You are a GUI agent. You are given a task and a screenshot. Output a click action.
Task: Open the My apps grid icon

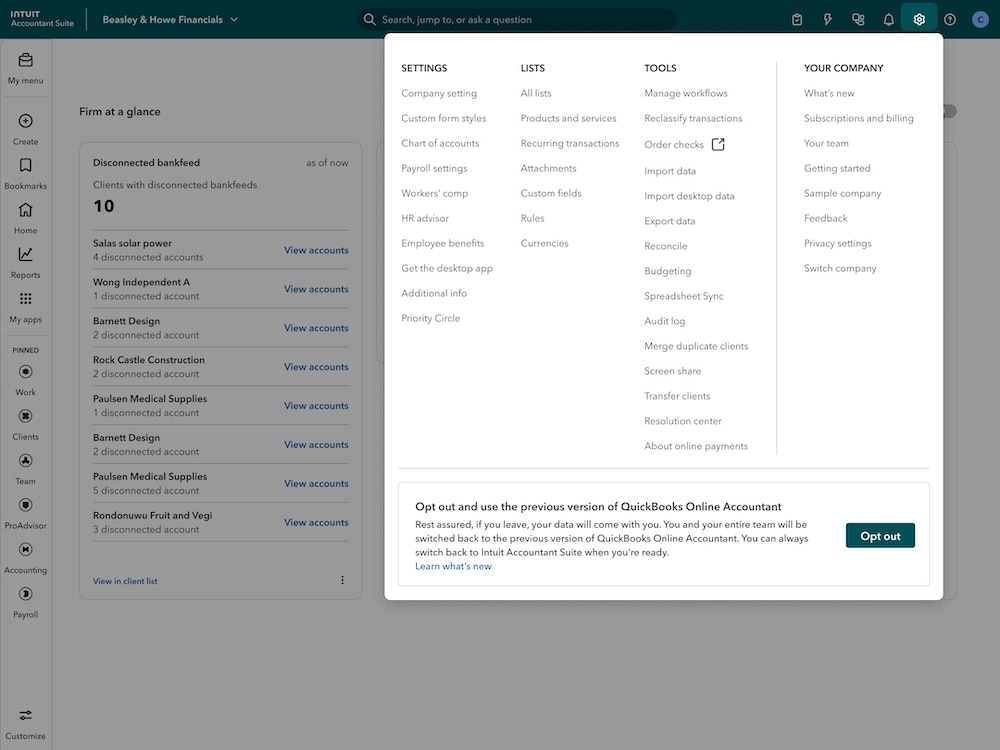coord(25,300)
